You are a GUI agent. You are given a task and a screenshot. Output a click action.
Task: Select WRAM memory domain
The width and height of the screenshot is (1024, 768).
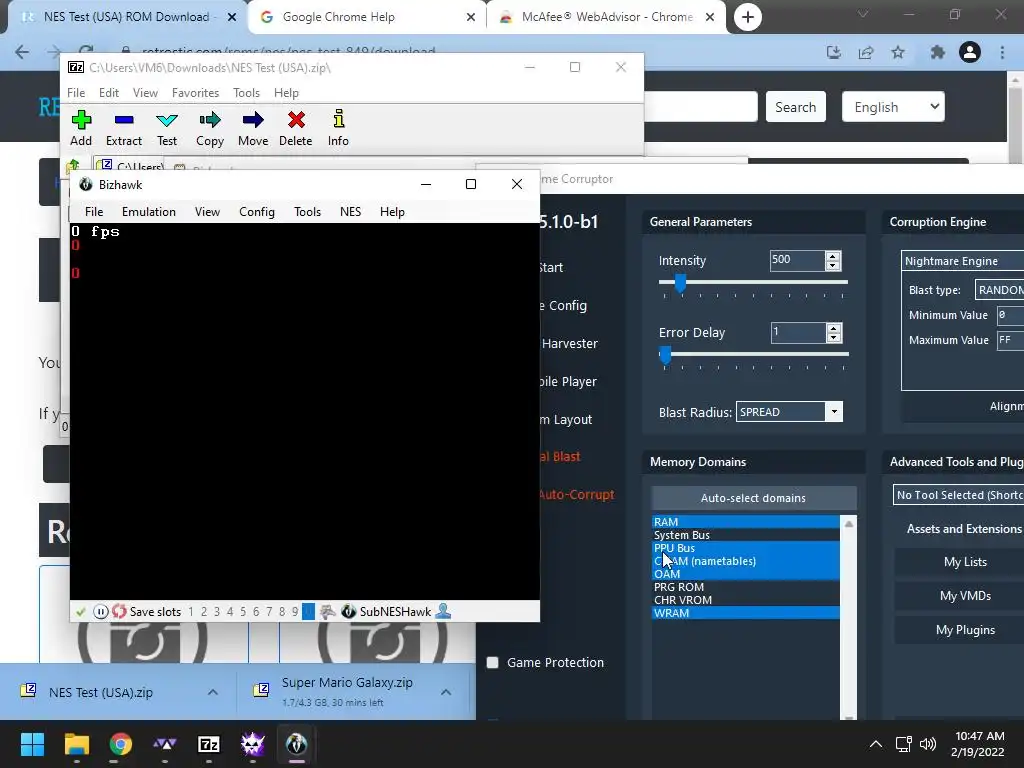tap(745, 613)
